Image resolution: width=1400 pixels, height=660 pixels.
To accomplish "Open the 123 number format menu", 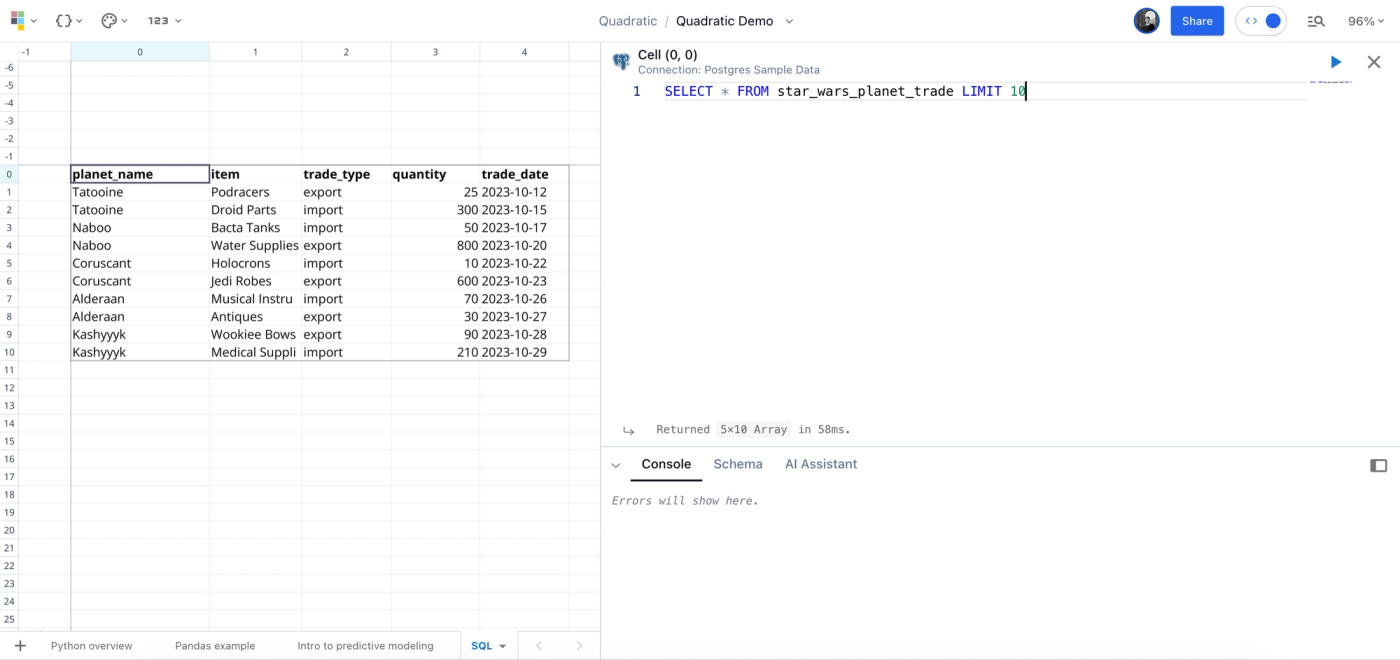I will point(164,20).
